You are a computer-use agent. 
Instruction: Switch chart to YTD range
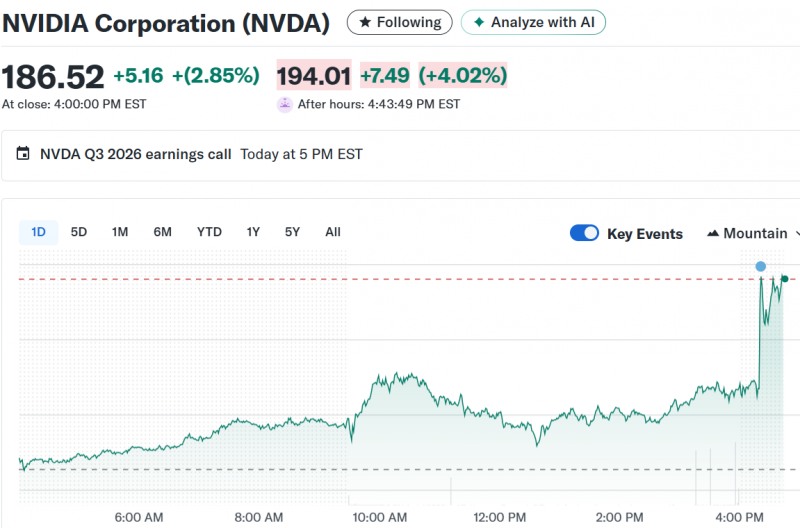pos(209,232)
